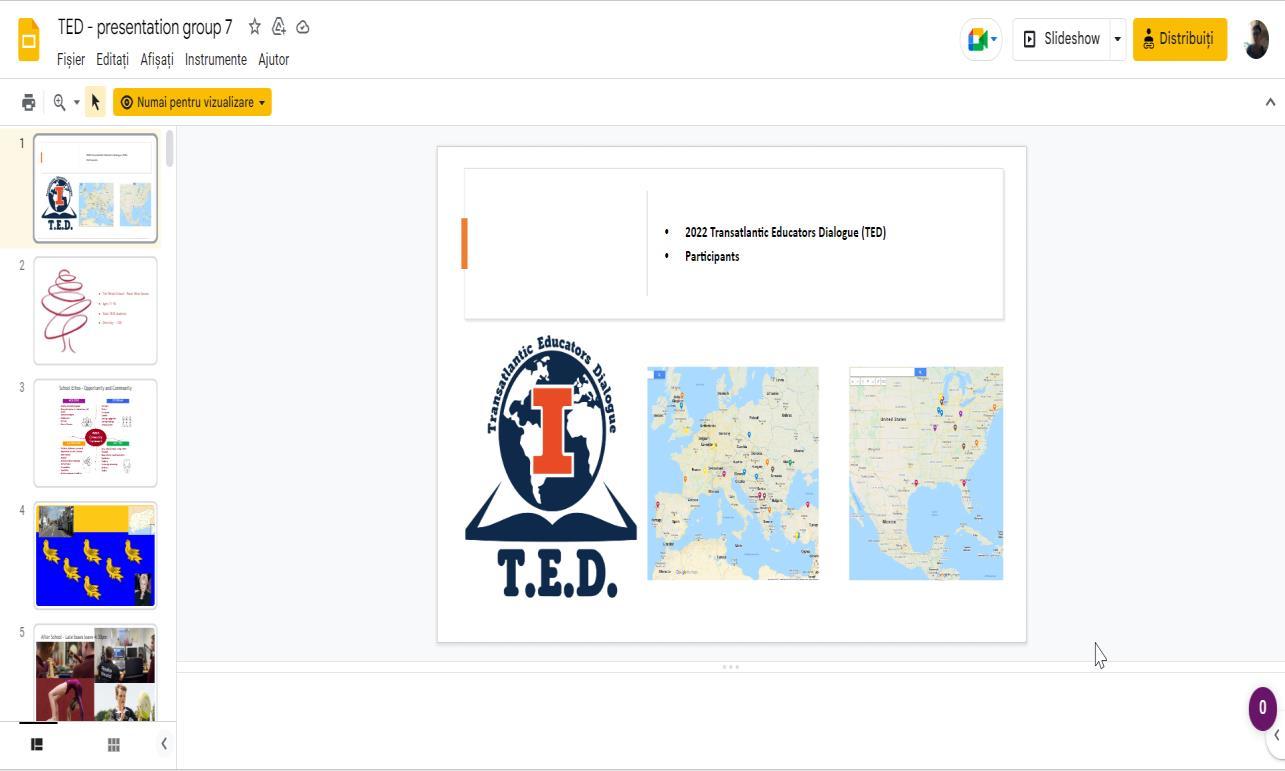Screen dimensions: 1285x771
Task: Print the presentation with printer icon
Action: point(28,102)
